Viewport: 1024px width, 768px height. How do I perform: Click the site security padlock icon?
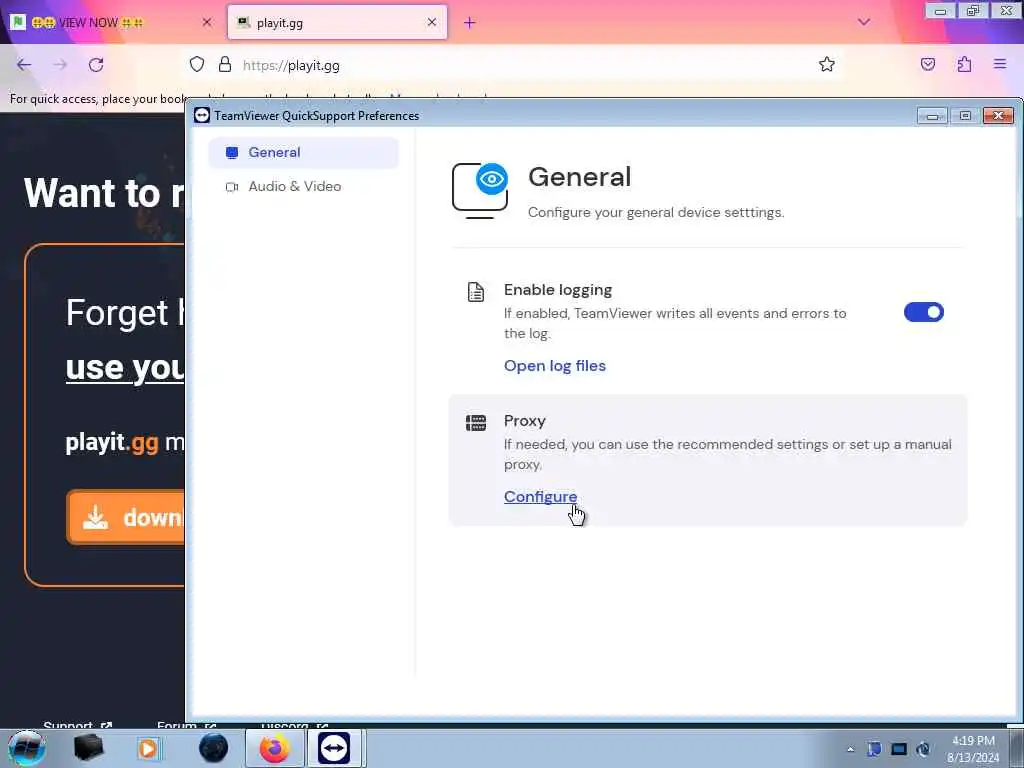coord(225,65)
